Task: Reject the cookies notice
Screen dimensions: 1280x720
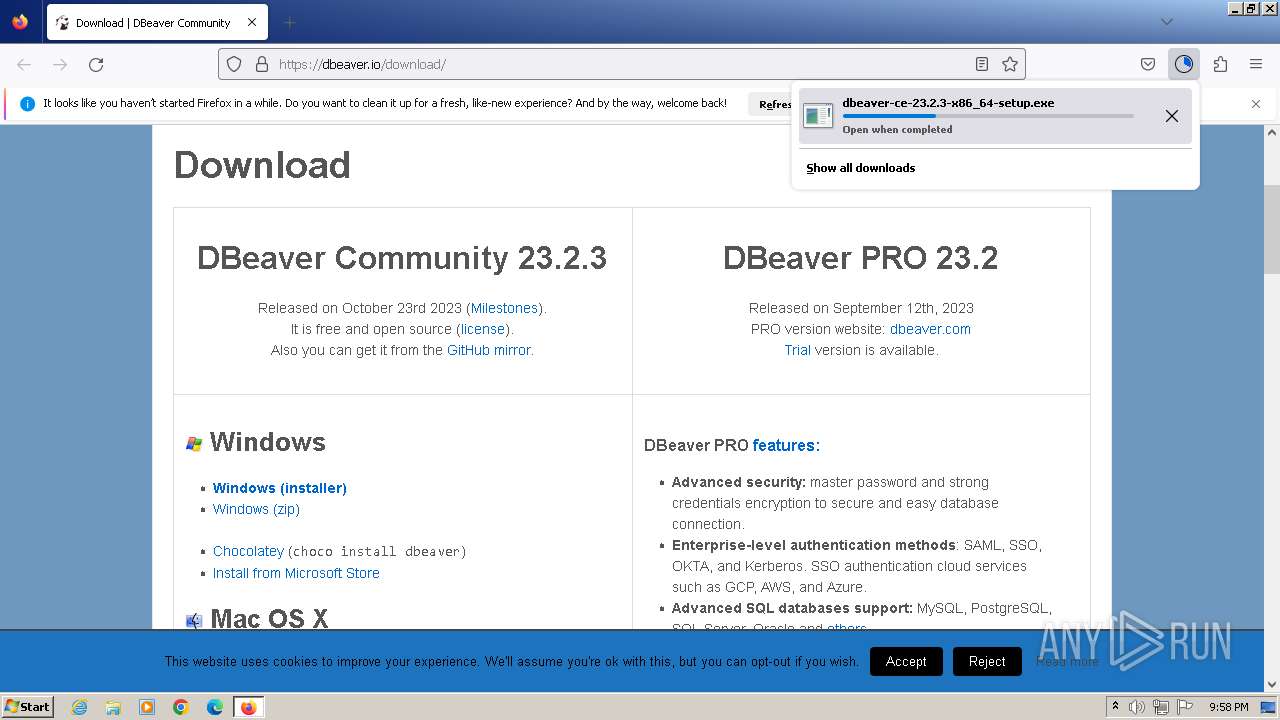Action: coord(987,661)
